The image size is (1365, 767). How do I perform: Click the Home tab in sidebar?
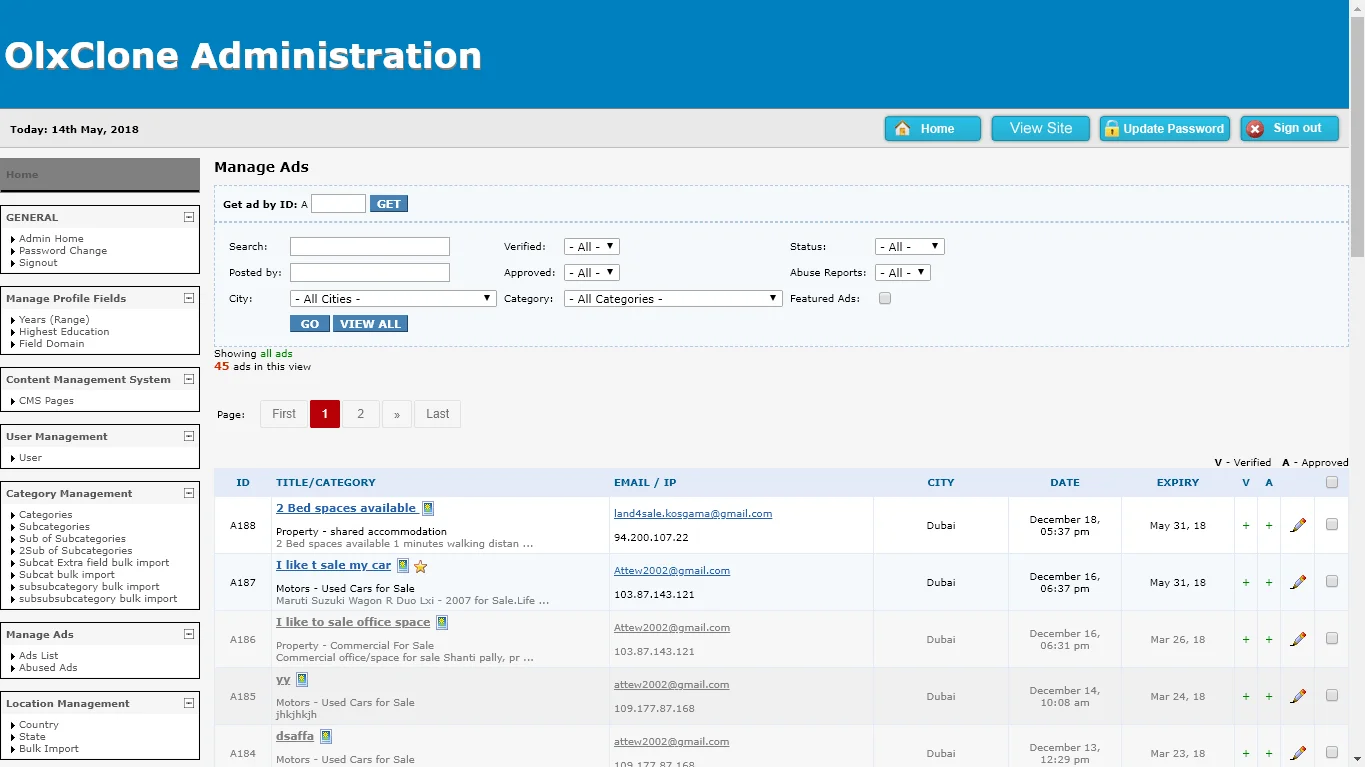click(100, 175)
